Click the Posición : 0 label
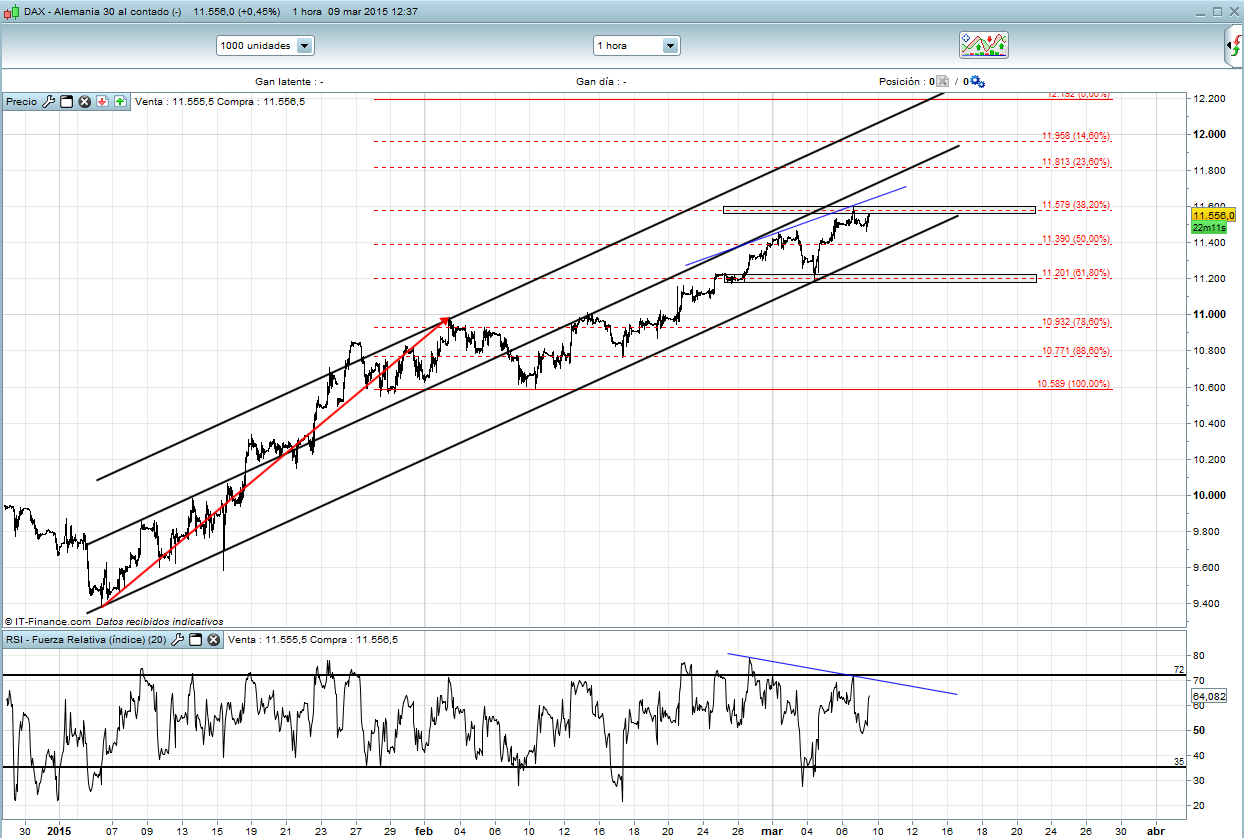Viewport: 1244px width, 838px height. (906, 82)
